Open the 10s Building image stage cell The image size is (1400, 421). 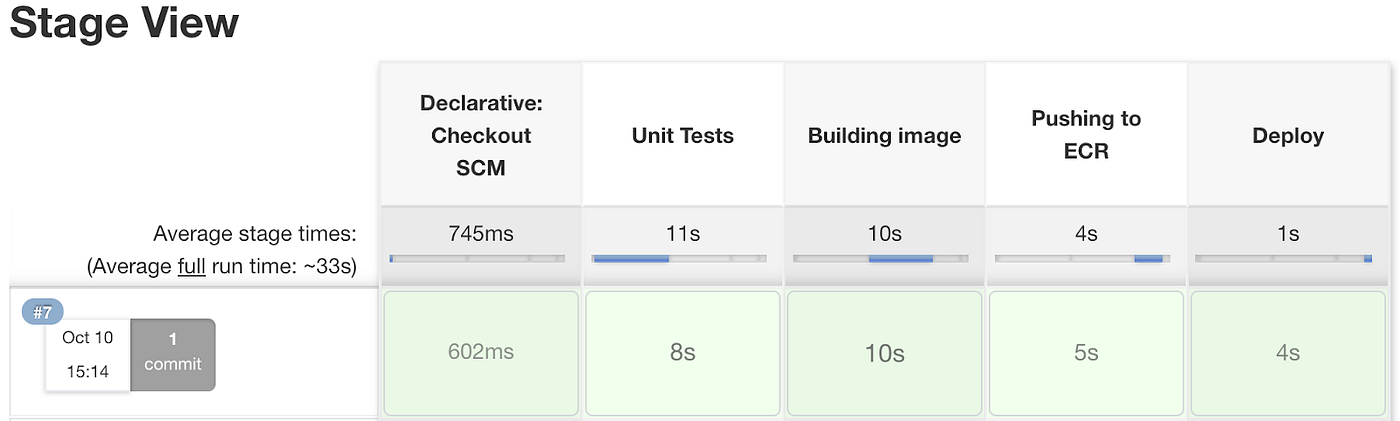(x=884, y=353)
